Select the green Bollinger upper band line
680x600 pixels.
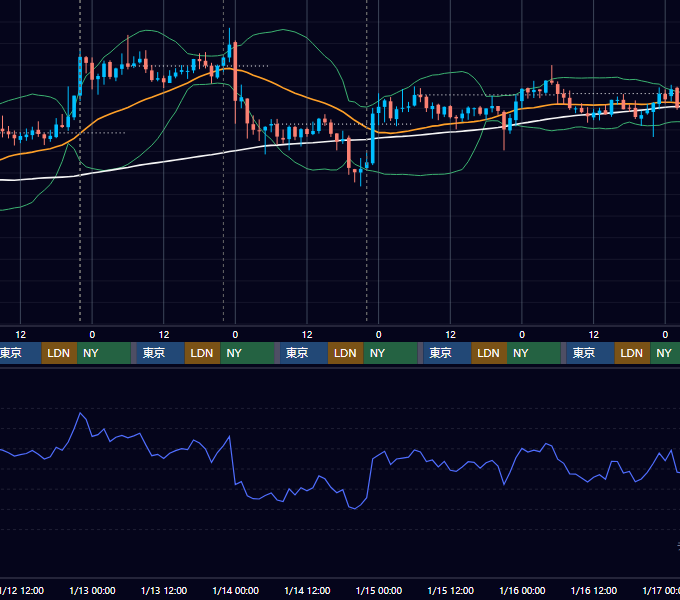click(x=282, y=30)
